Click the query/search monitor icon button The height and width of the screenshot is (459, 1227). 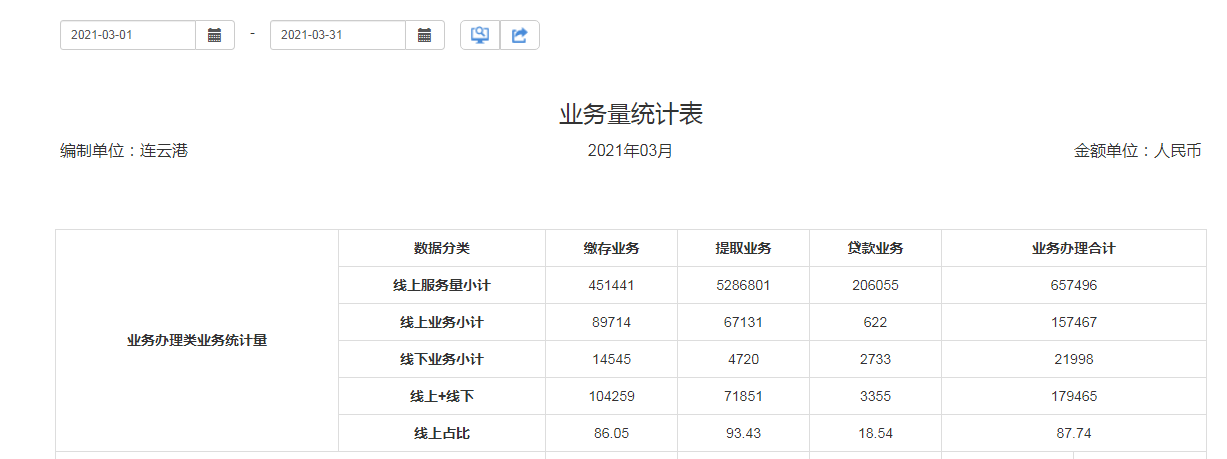pos(480,35)
